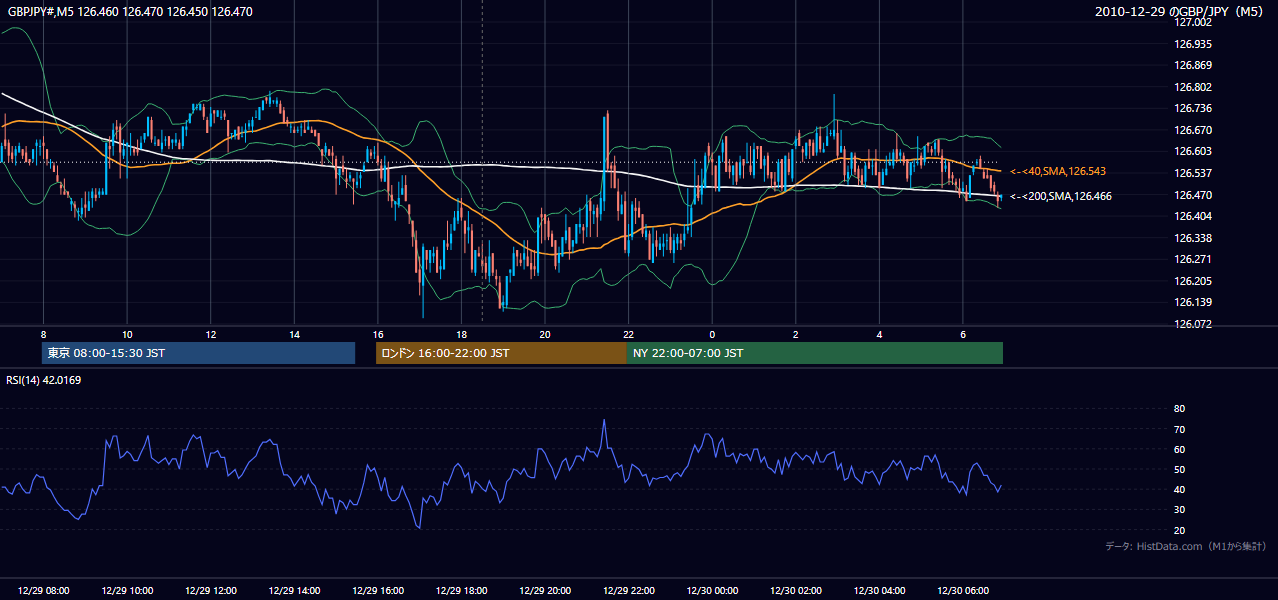Click hour label 4 under price chart

pos(879,334)
